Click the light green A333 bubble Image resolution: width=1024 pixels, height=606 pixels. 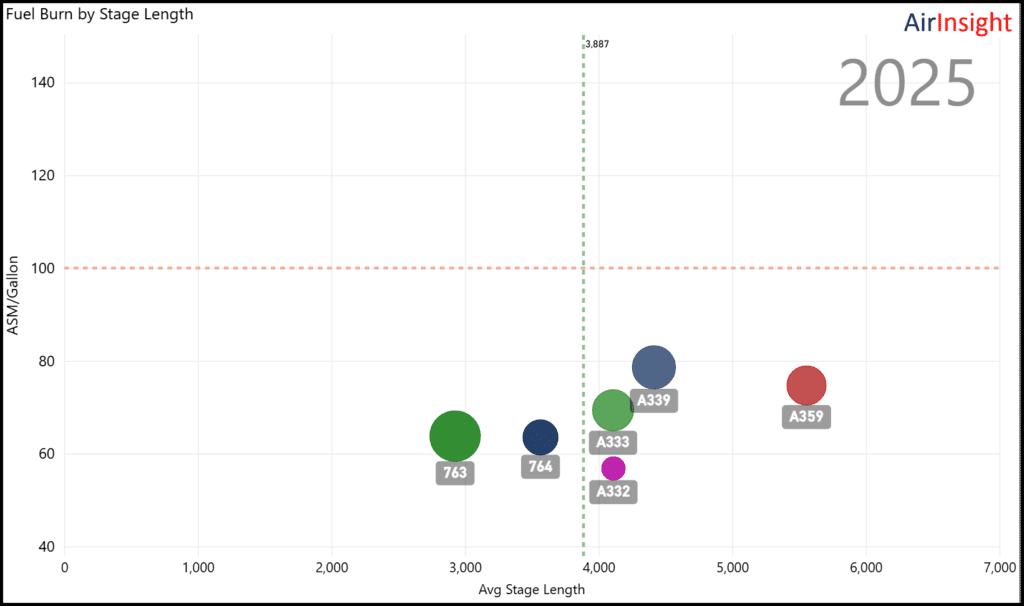(613, 409)
